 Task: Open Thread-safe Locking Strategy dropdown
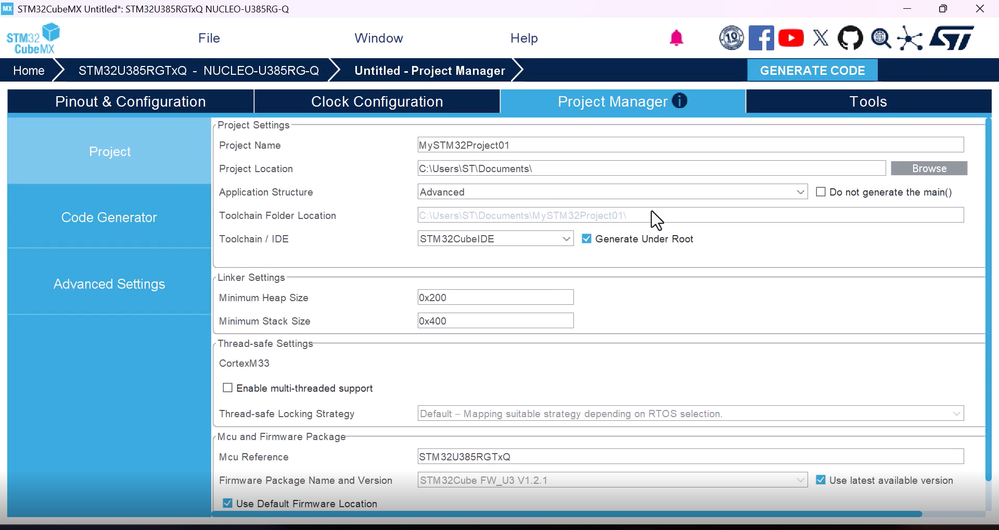point(690,413)
